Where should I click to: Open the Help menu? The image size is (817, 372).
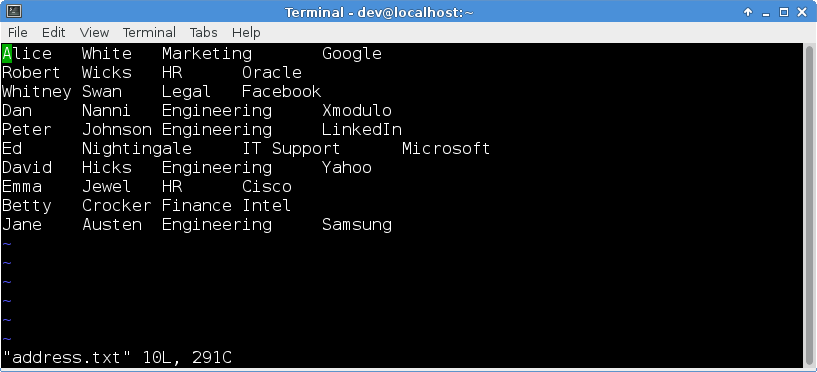point(246,32)
